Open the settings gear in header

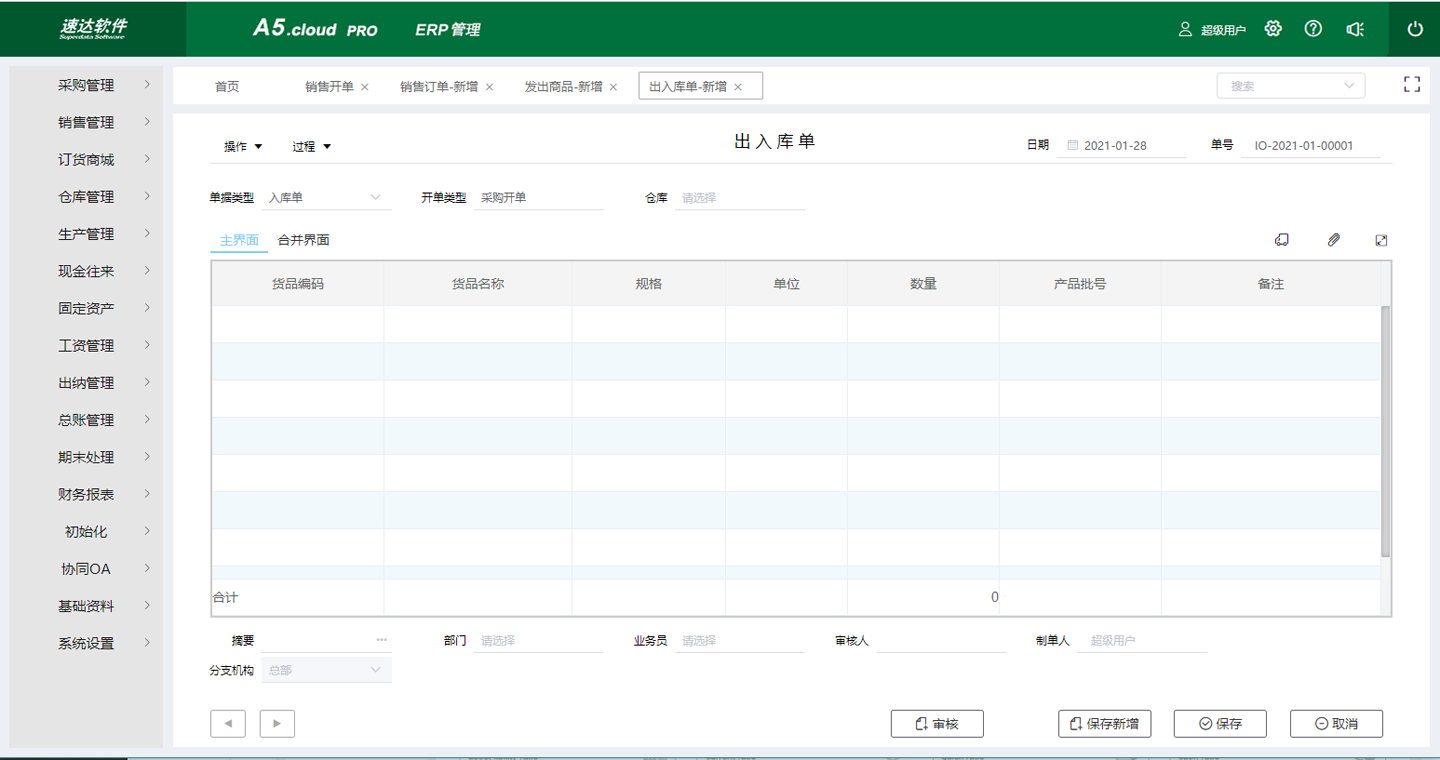pos(1273,29)
